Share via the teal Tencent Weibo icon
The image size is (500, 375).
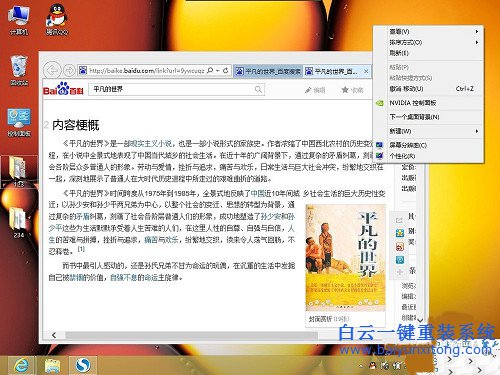(x=400, y=260)
